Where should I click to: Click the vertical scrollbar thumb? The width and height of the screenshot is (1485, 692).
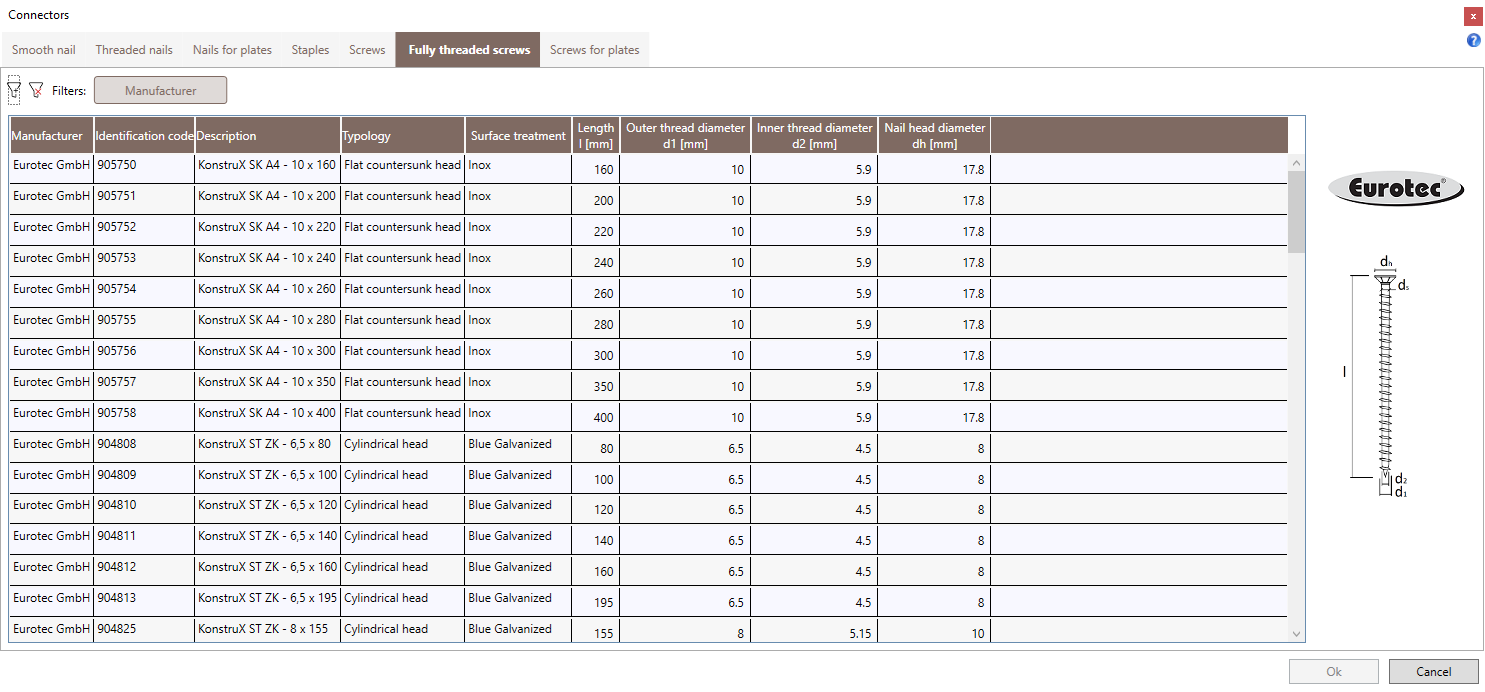pos(1297,211)
